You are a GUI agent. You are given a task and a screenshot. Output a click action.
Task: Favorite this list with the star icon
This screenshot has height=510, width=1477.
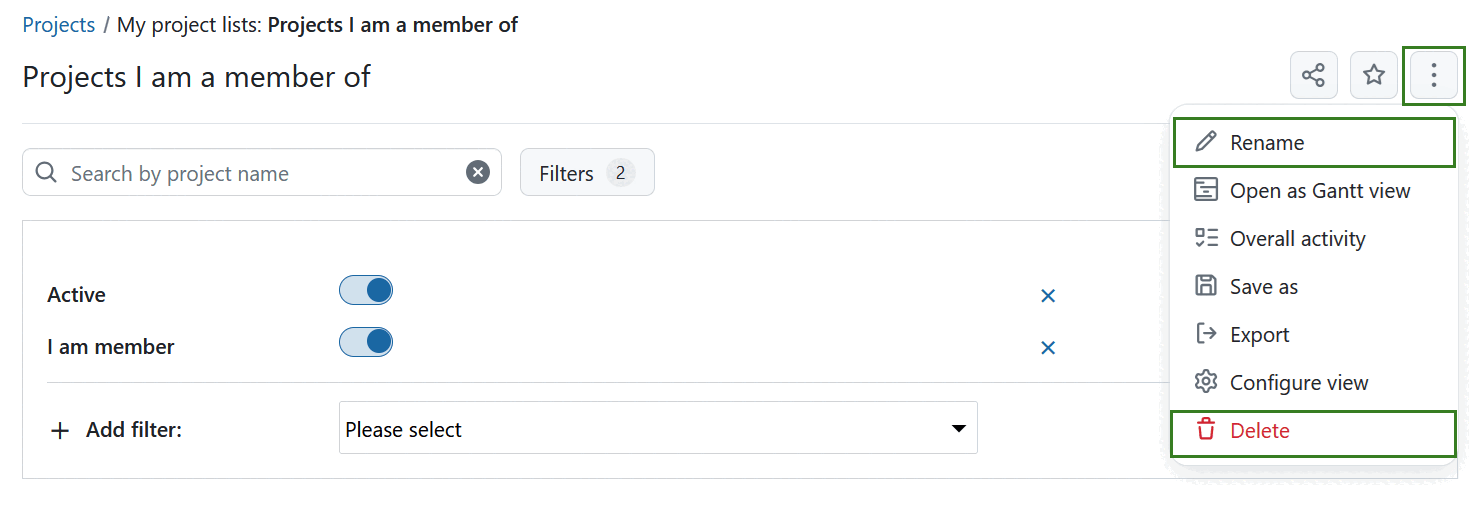pos(1373,75)
